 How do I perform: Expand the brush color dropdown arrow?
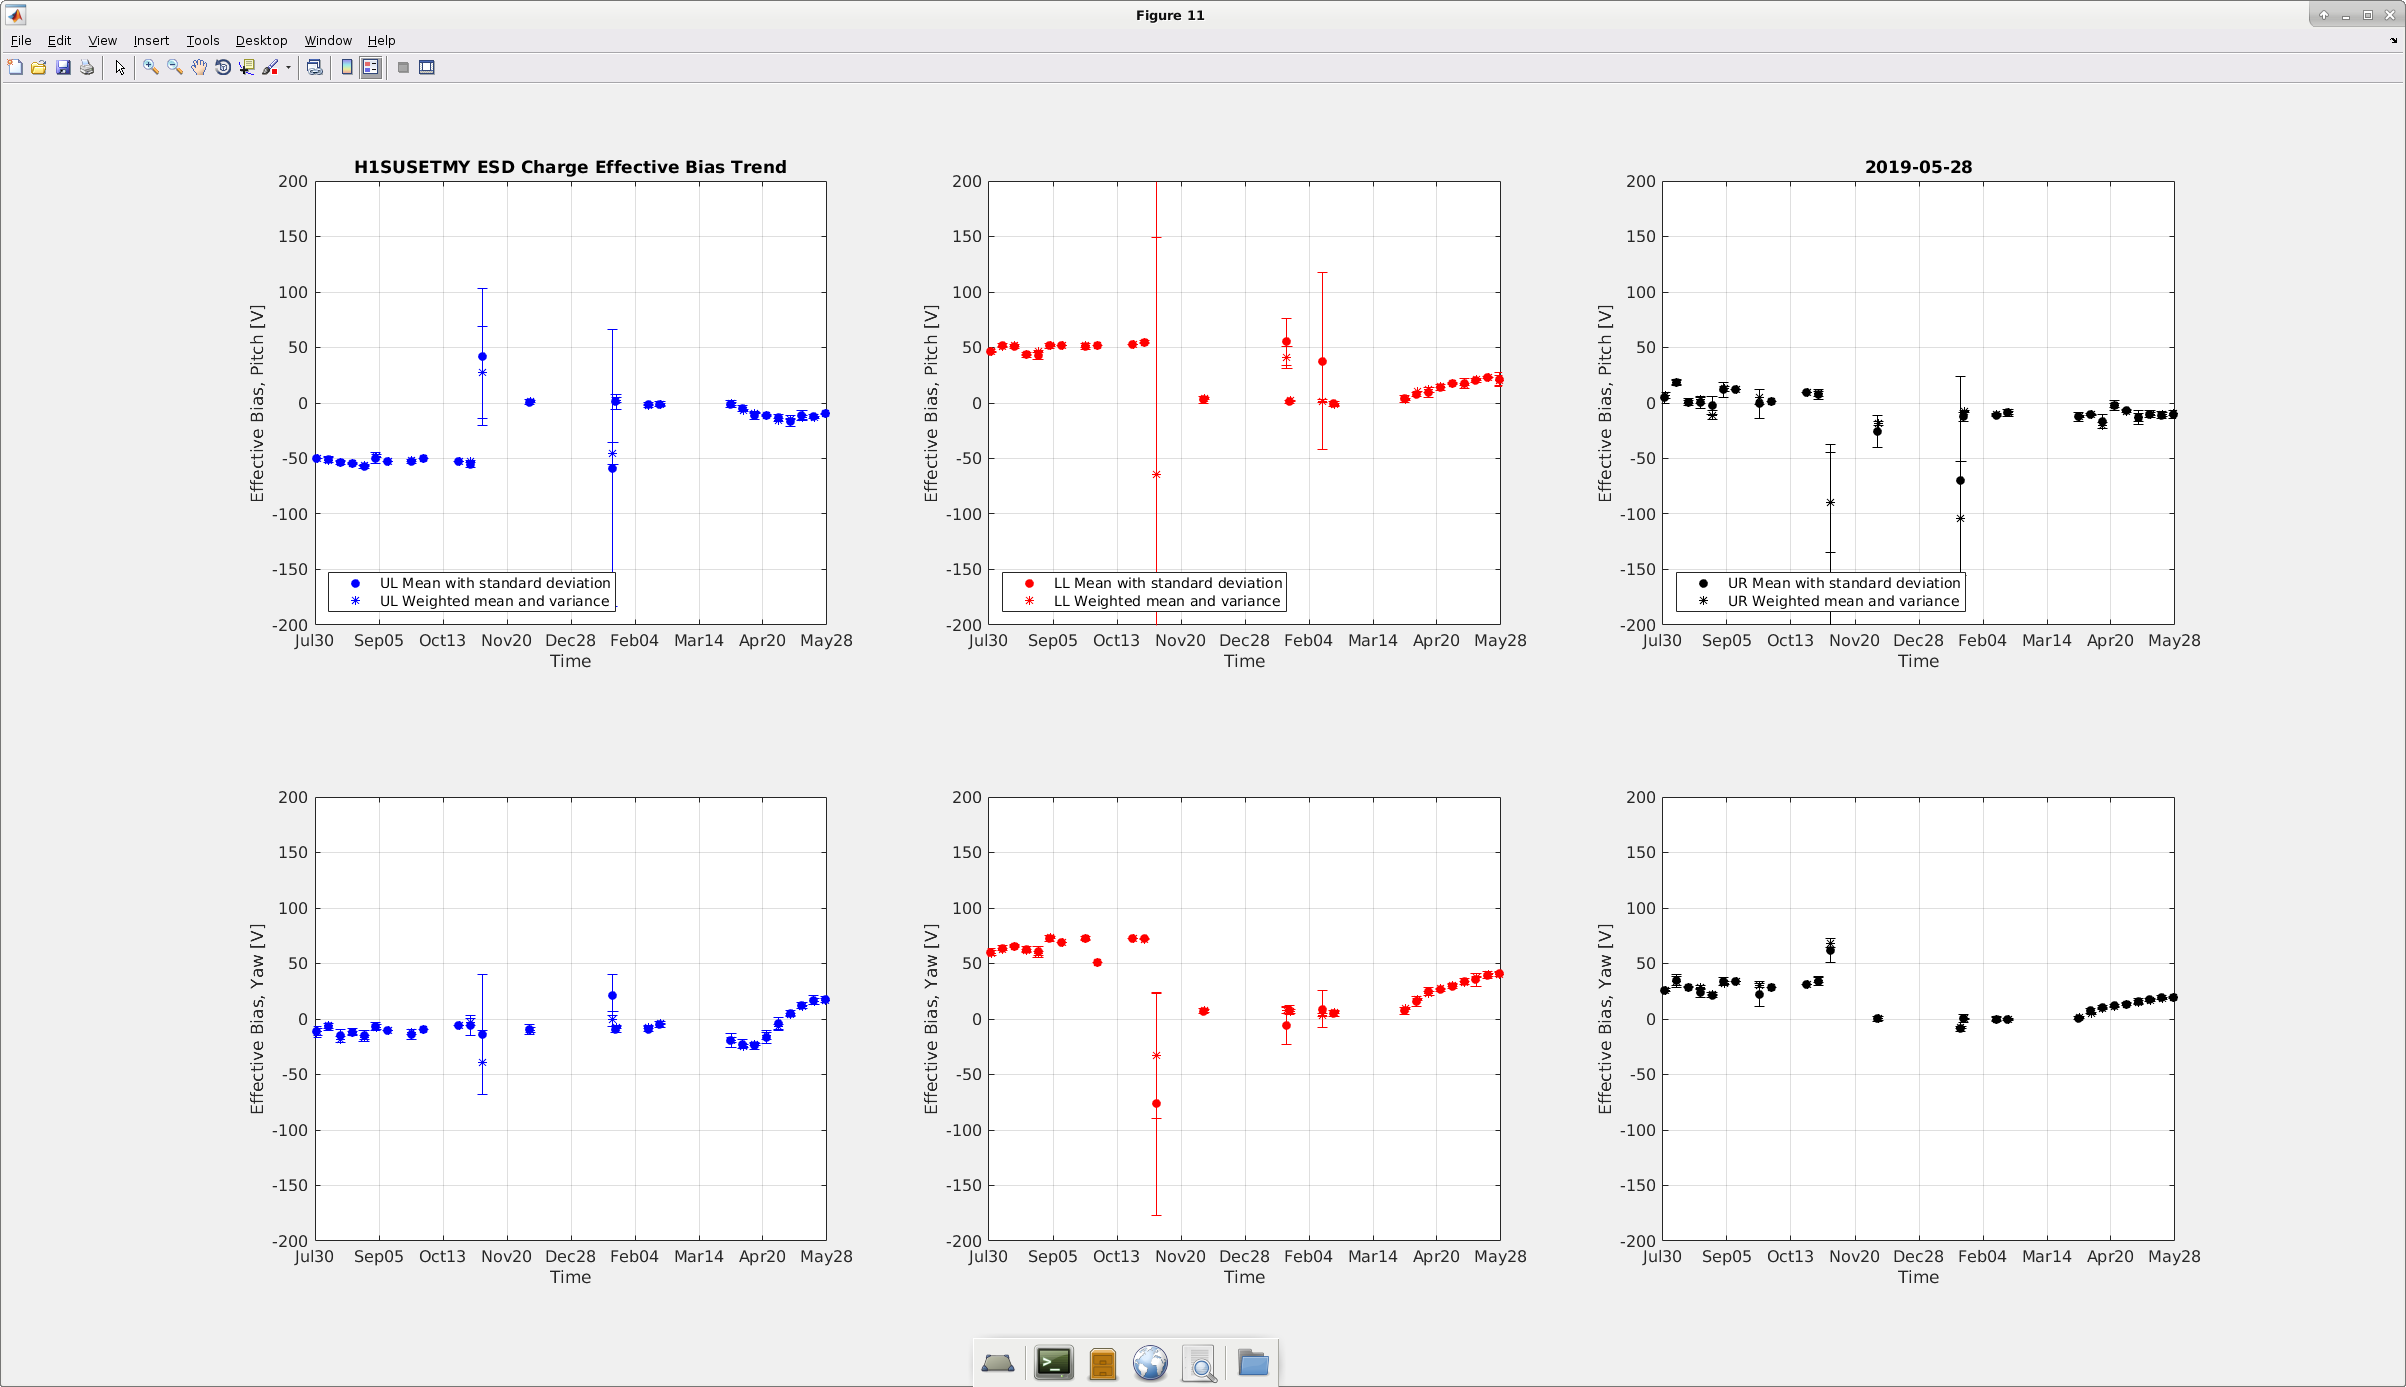pyautogui.click(x=288, y=68)
